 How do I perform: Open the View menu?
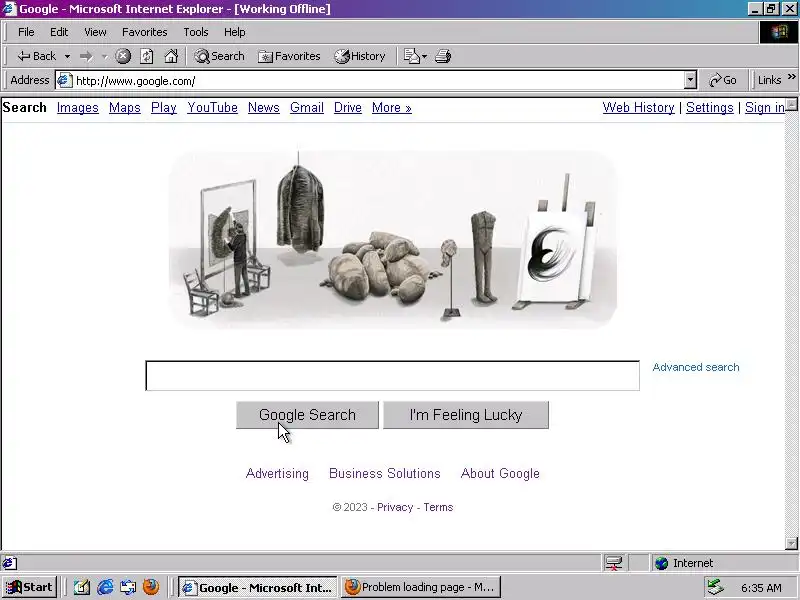click(95, 32)
